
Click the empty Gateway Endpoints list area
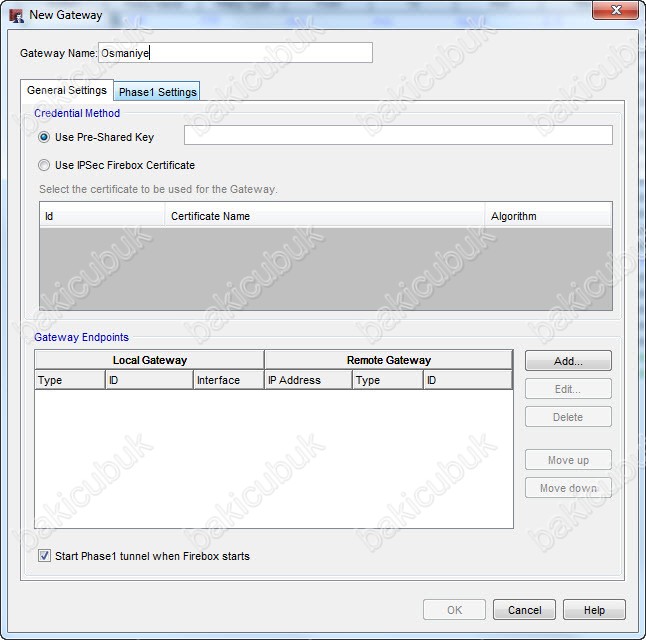pyautogui.click(x=273, y=458)
